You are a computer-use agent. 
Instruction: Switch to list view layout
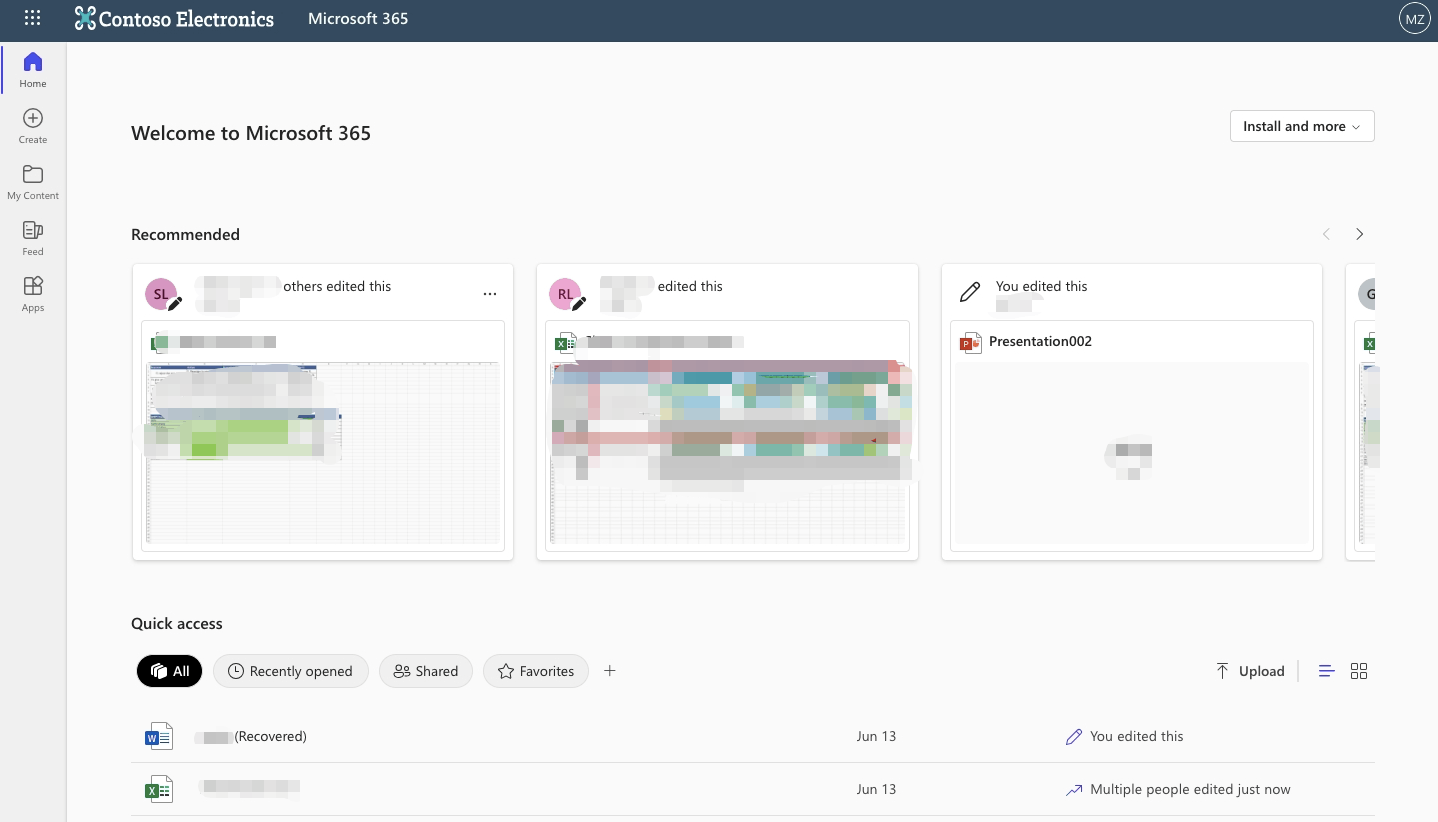1327,671
